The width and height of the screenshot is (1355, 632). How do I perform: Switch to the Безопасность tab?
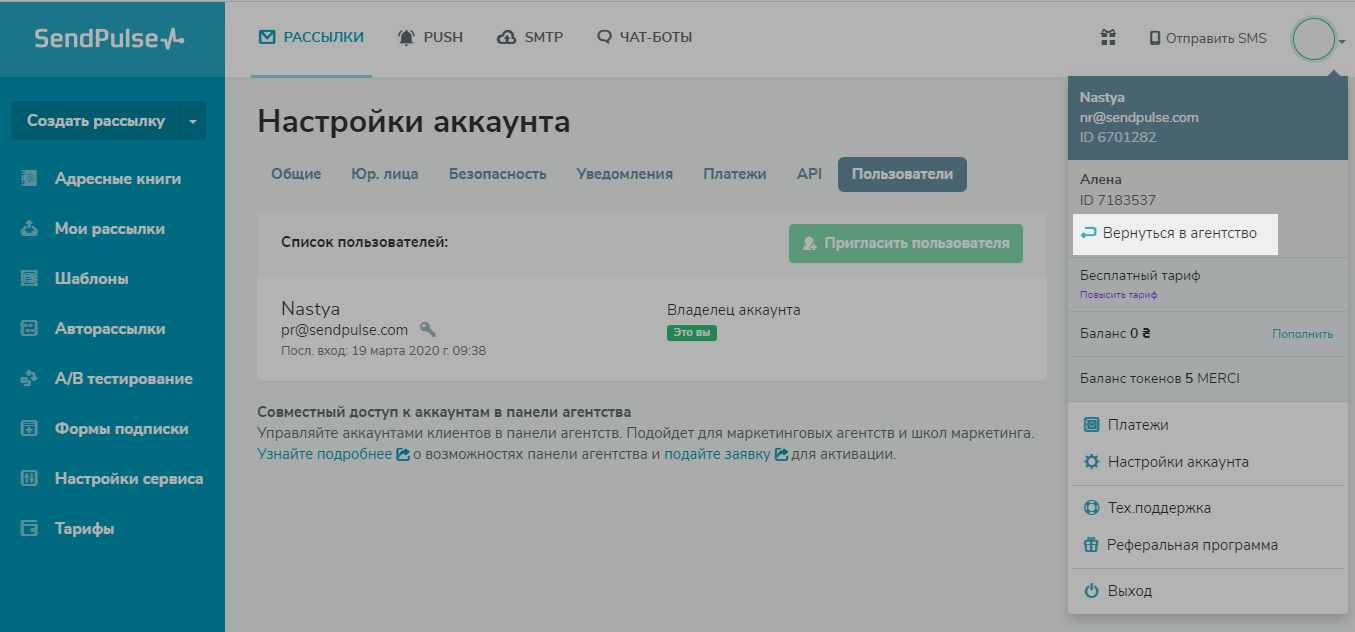497,173
